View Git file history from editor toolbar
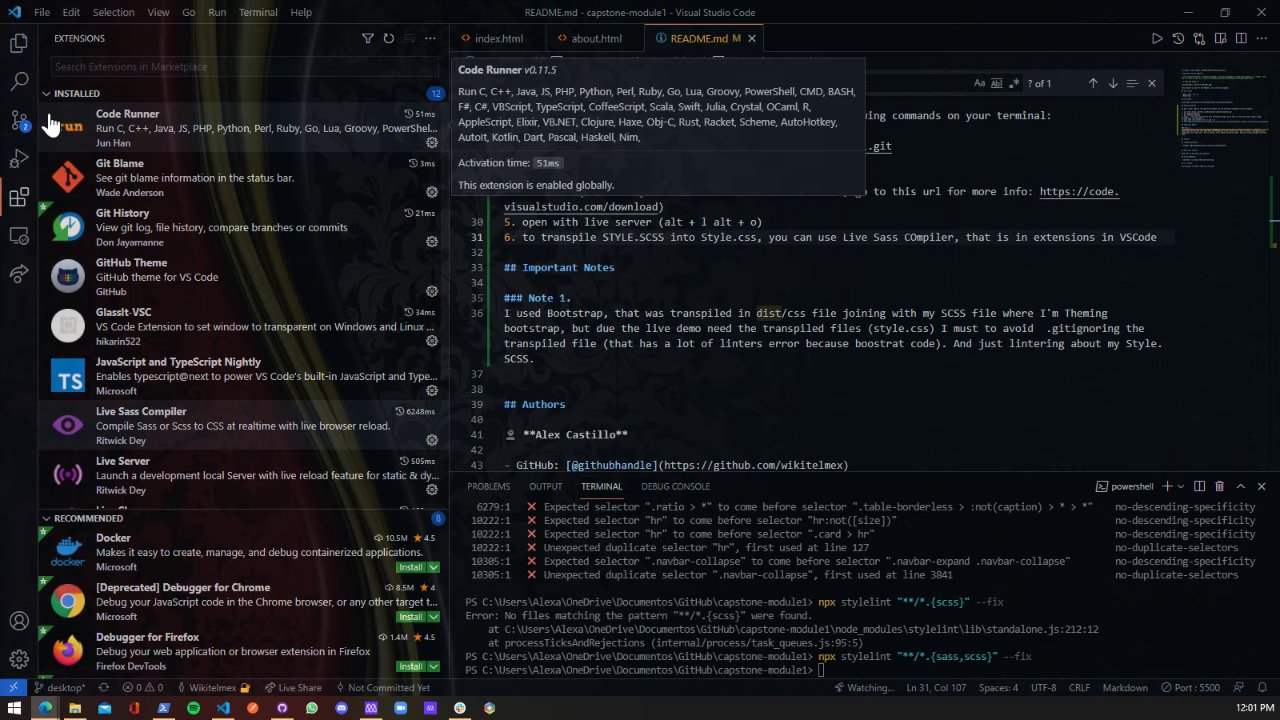Viewport: 1280px width, 720px height. point(1178,38)
